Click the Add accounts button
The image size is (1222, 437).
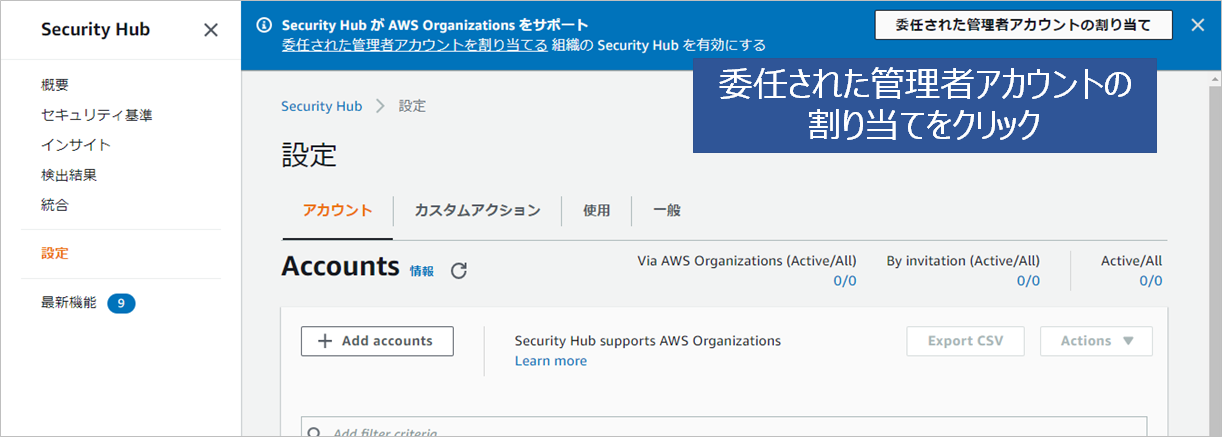click(x=377, y=341)
